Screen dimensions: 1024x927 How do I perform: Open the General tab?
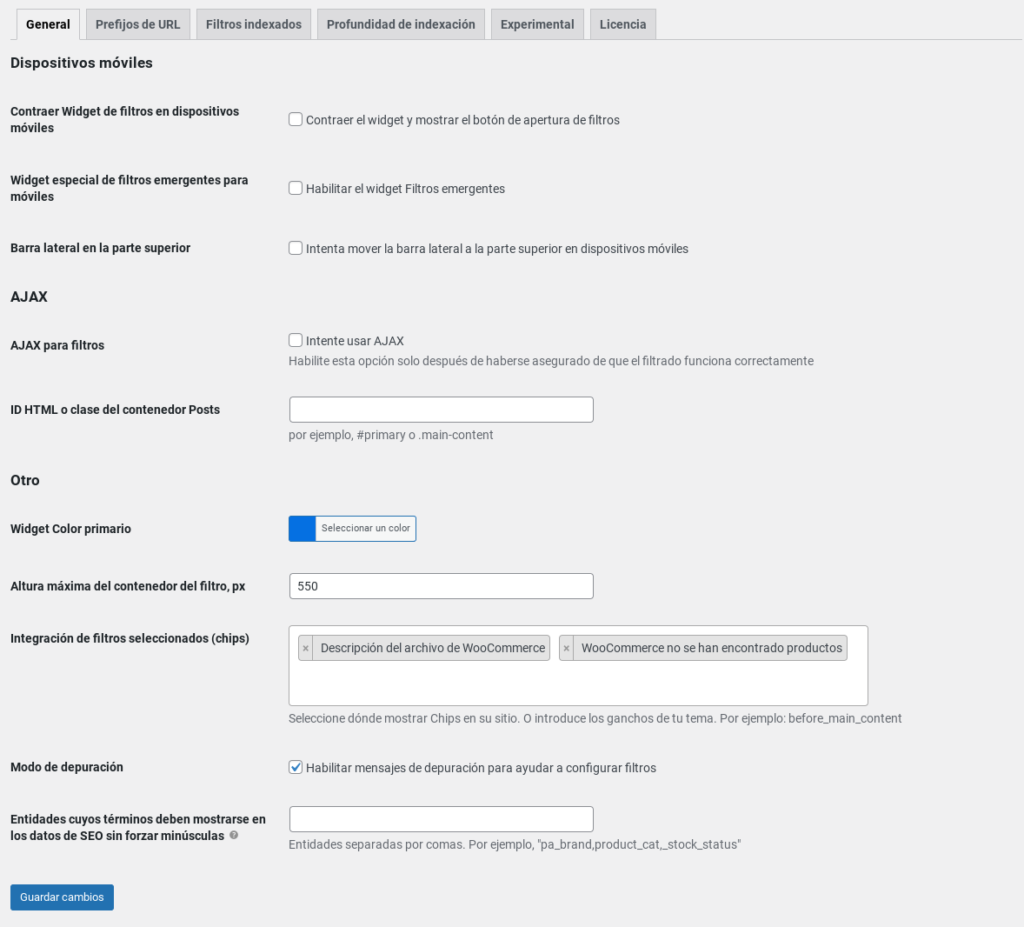click(48, 24)
